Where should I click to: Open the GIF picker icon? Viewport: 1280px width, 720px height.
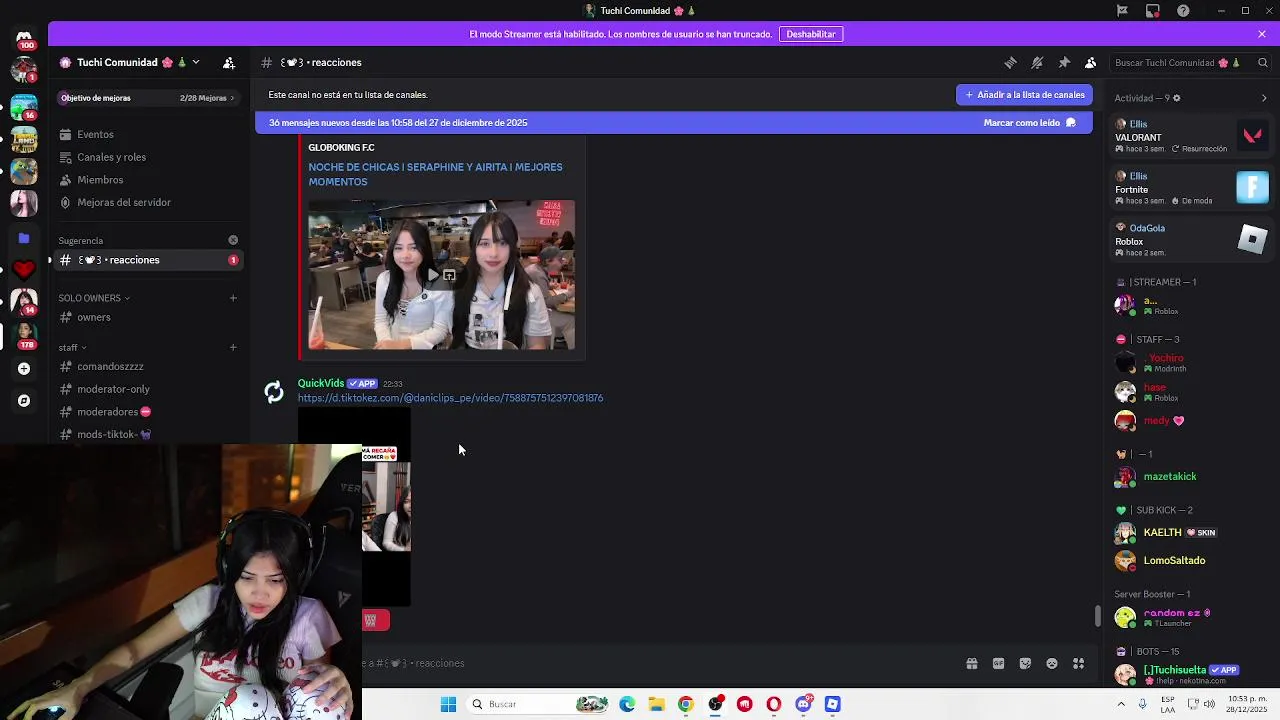pyautogui.click(x=998, y=663)
